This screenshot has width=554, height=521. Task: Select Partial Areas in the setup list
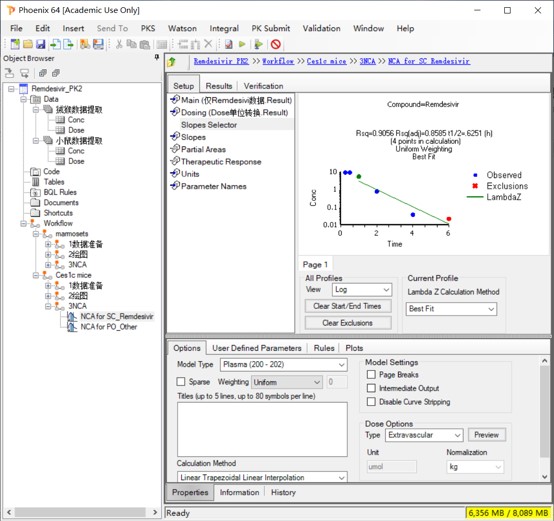203,149
